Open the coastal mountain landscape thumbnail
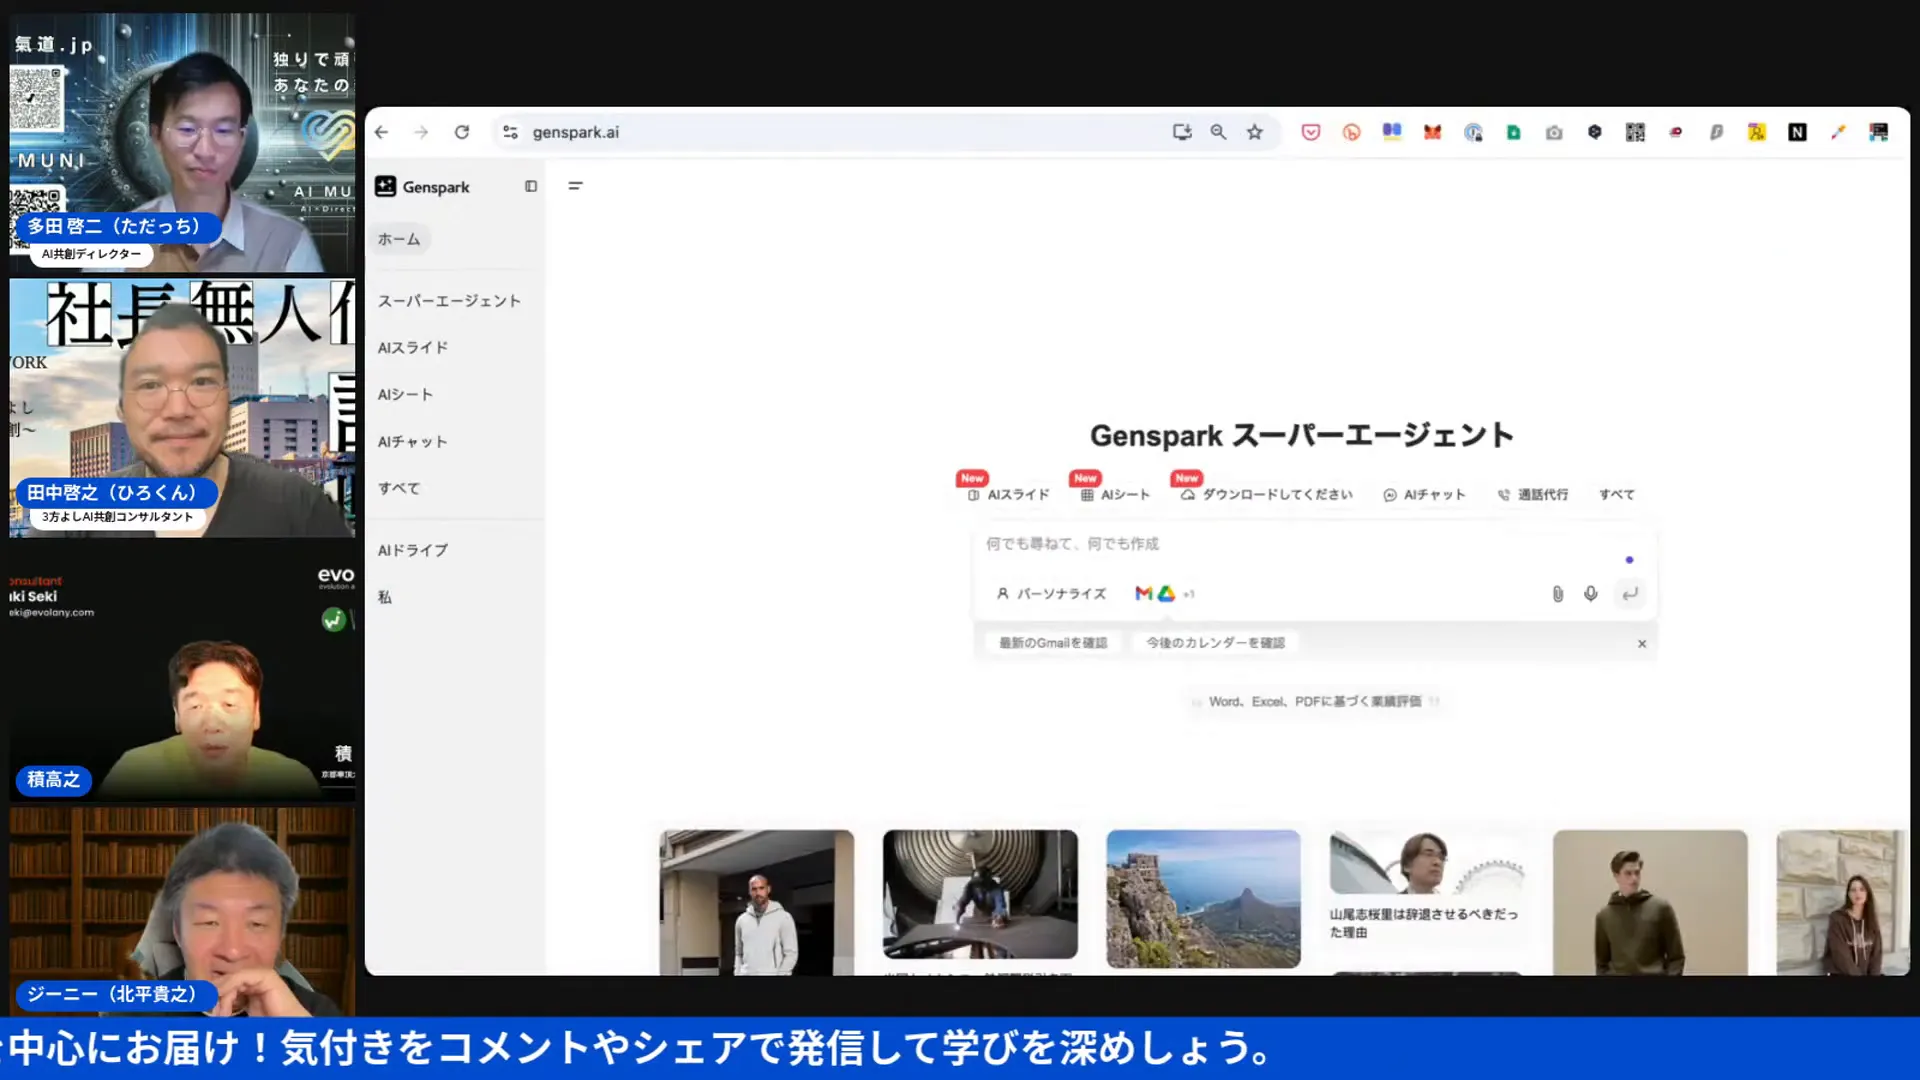This screenshot has height=1080, width=1920. tap(1203, 898)
